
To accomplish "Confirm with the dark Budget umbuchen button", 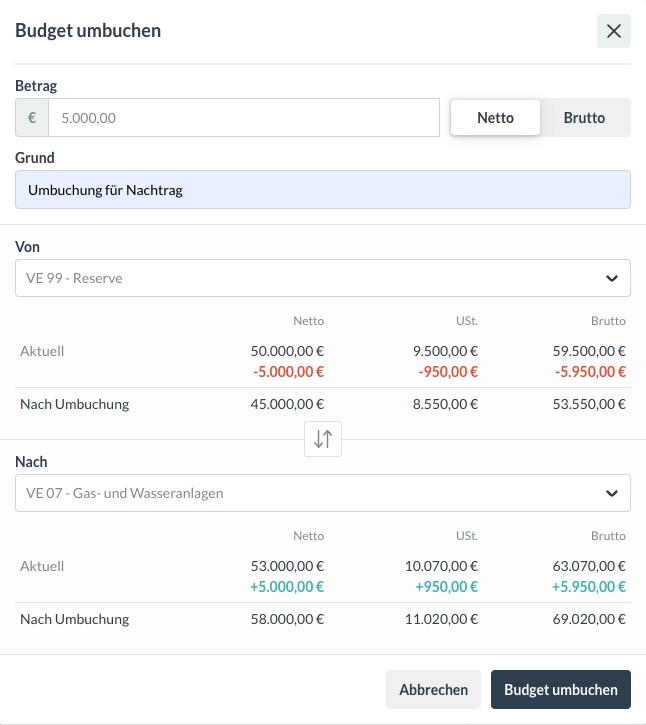I will click(560, 689).
